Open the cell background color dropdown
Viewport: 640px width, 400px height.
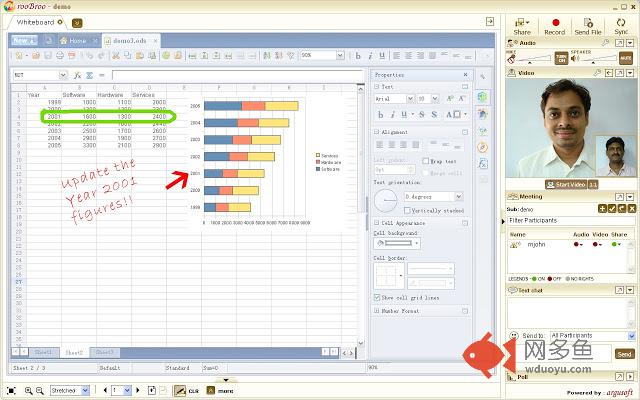click(x=416, y=243)
